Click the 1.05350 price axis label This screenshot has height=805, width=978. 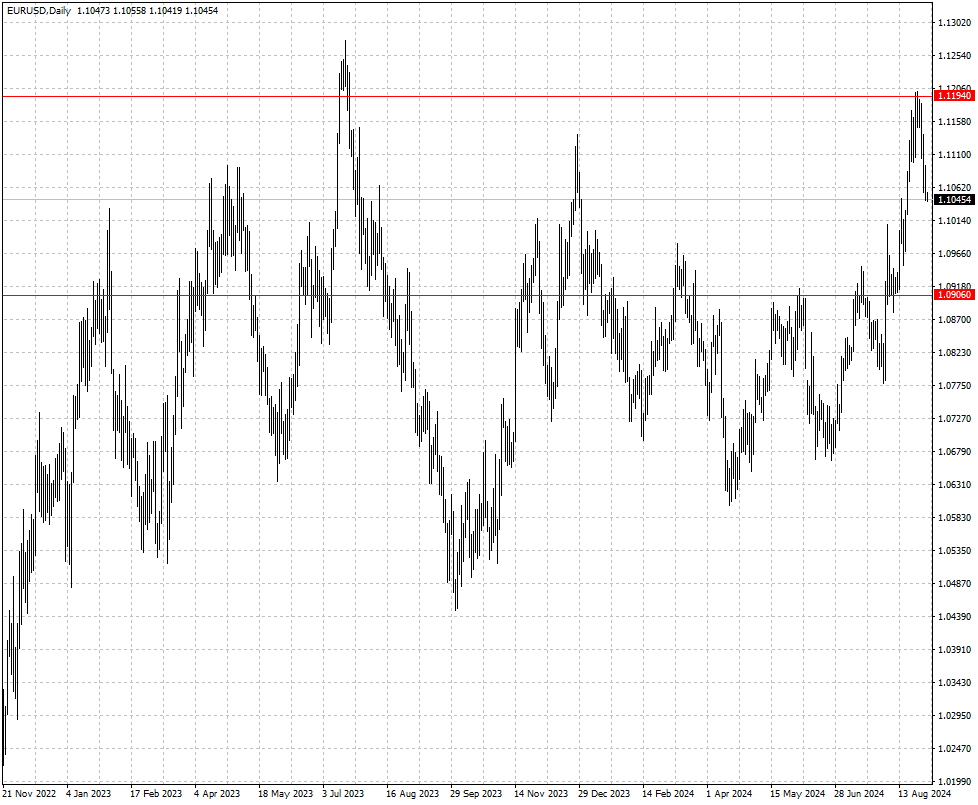coord(954,551)
